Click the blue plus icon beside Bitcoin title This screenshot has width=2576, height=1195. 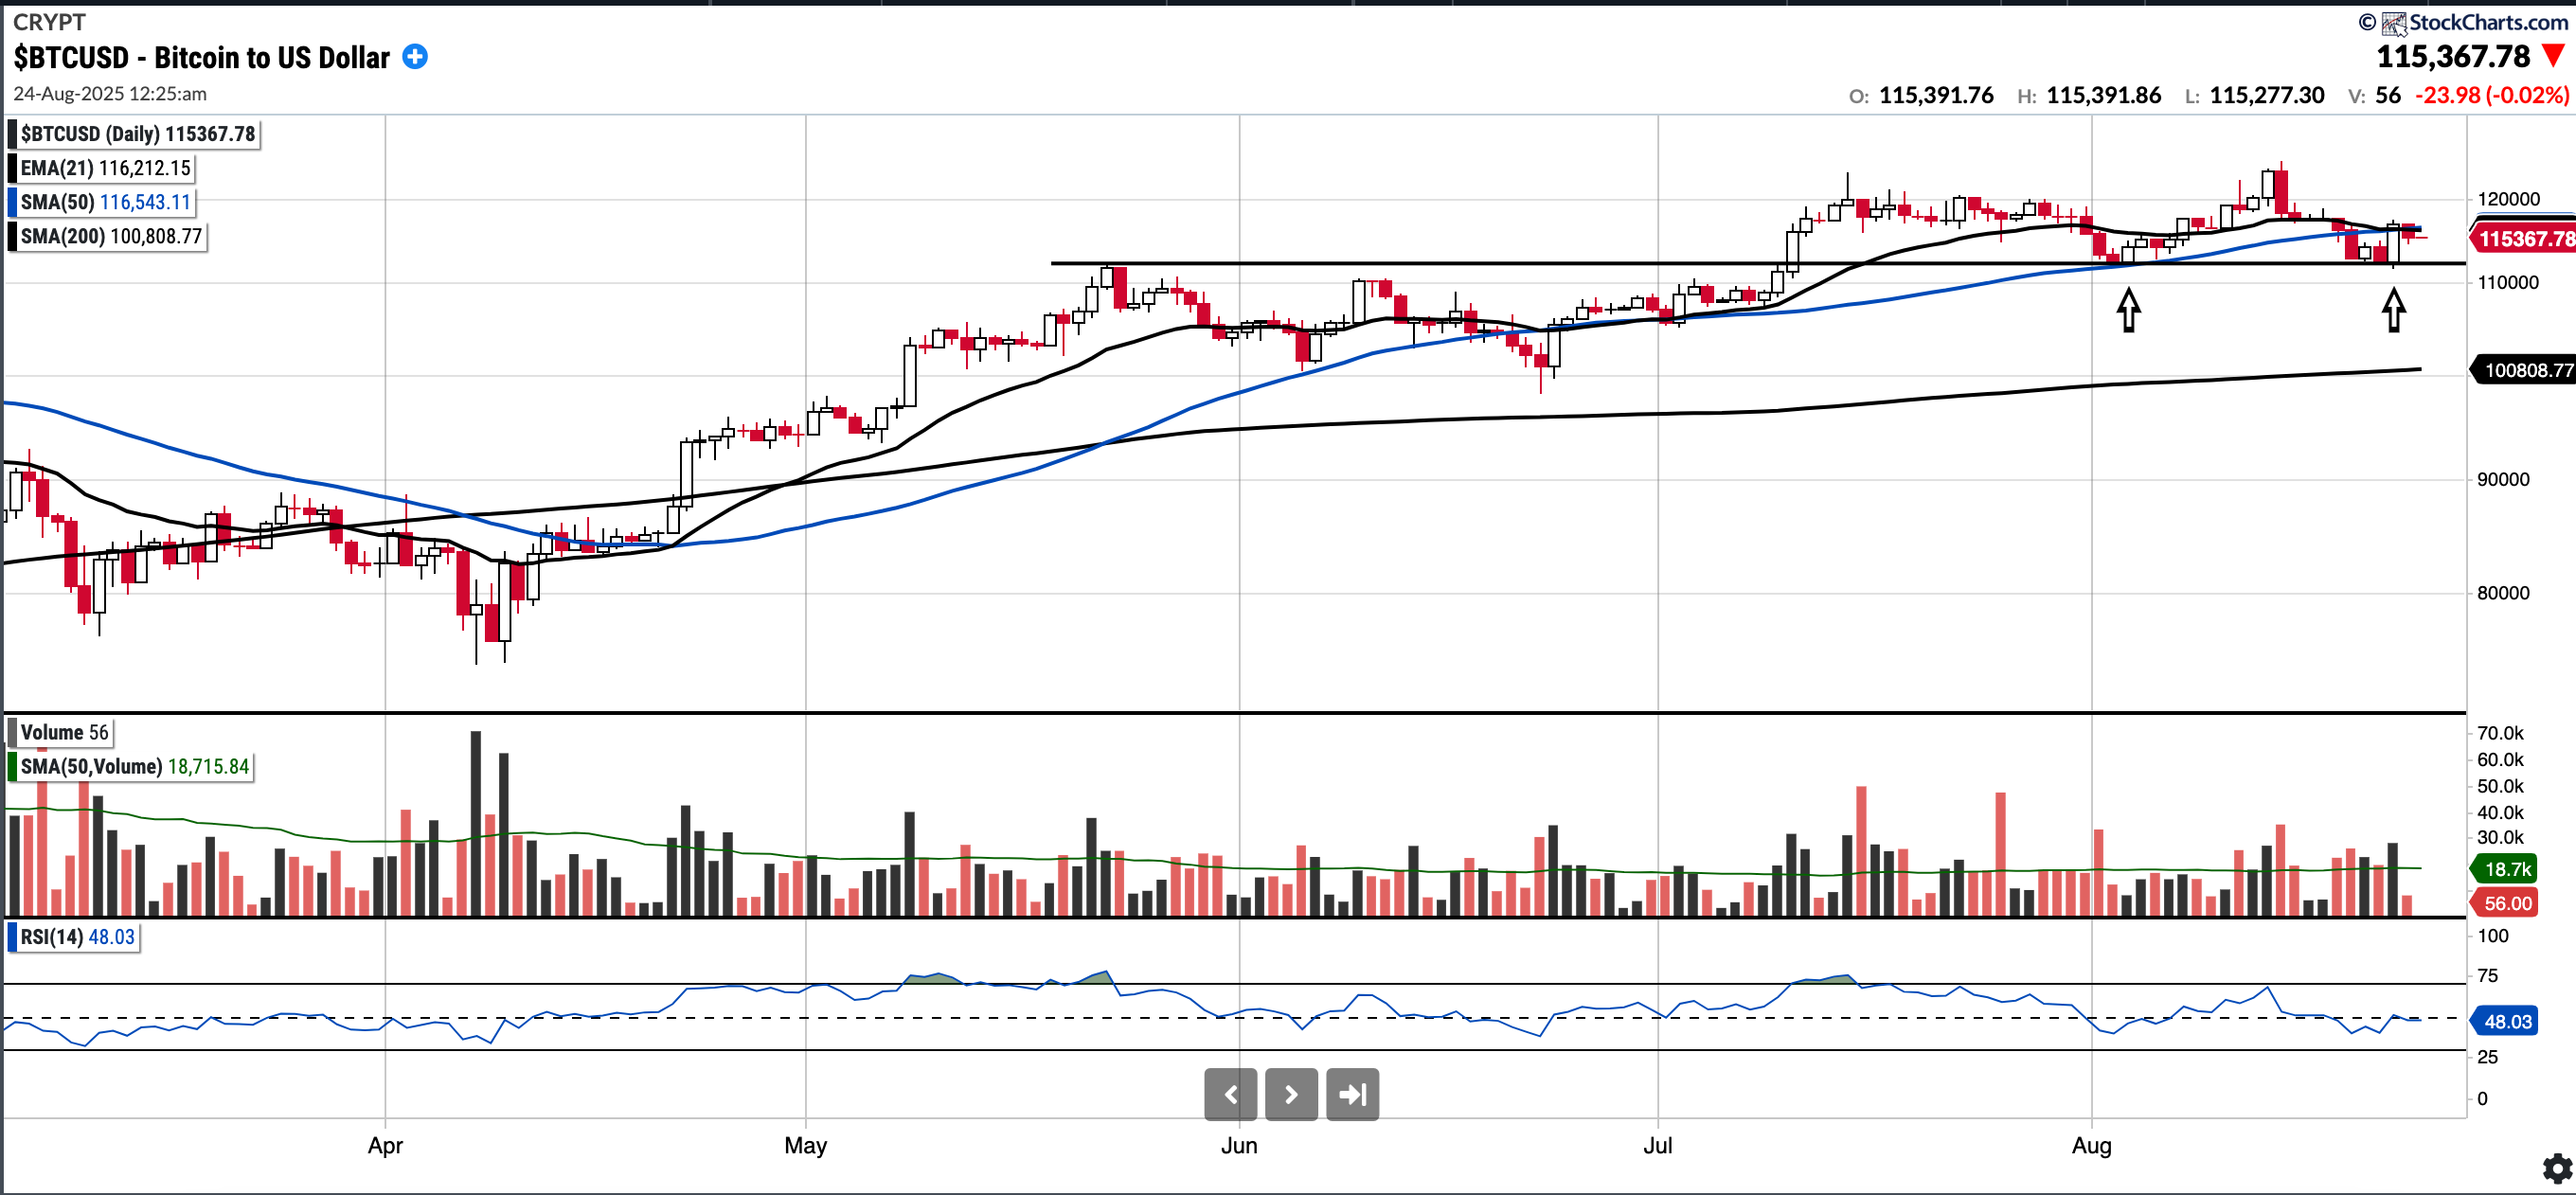[x=415, y=57]
